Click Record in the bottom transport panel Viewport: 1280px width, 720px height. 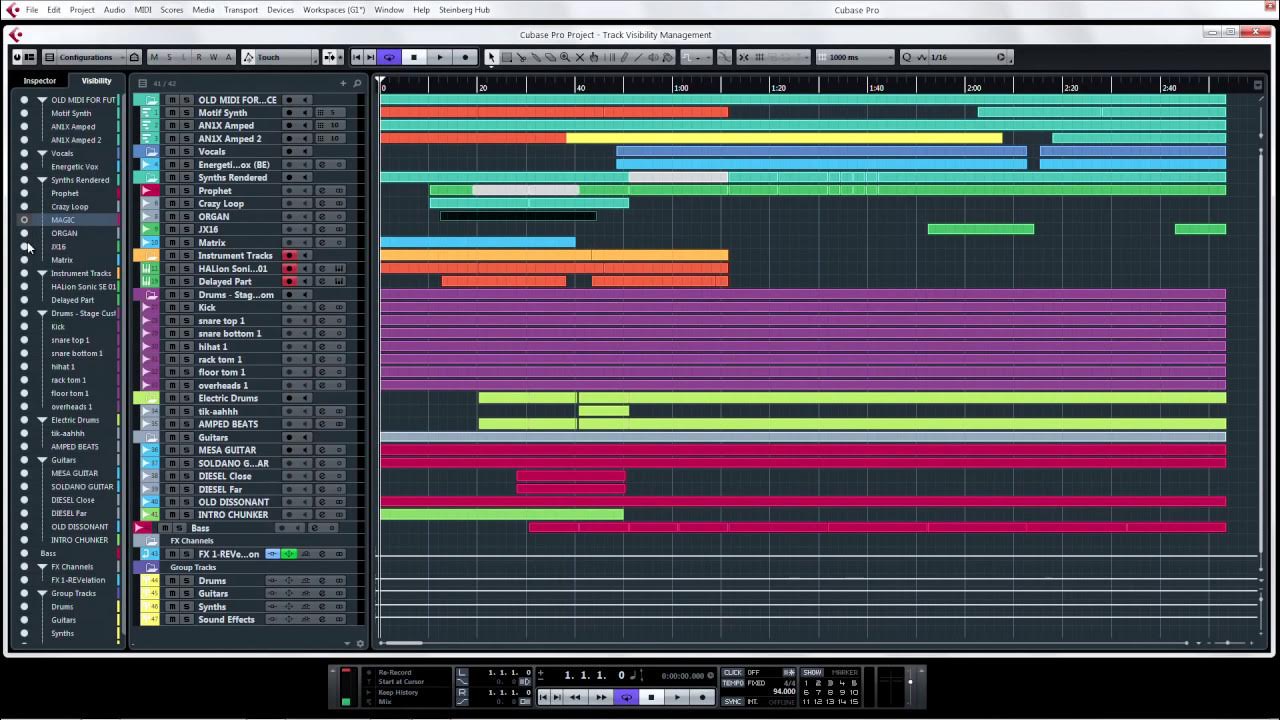point(702,697)
